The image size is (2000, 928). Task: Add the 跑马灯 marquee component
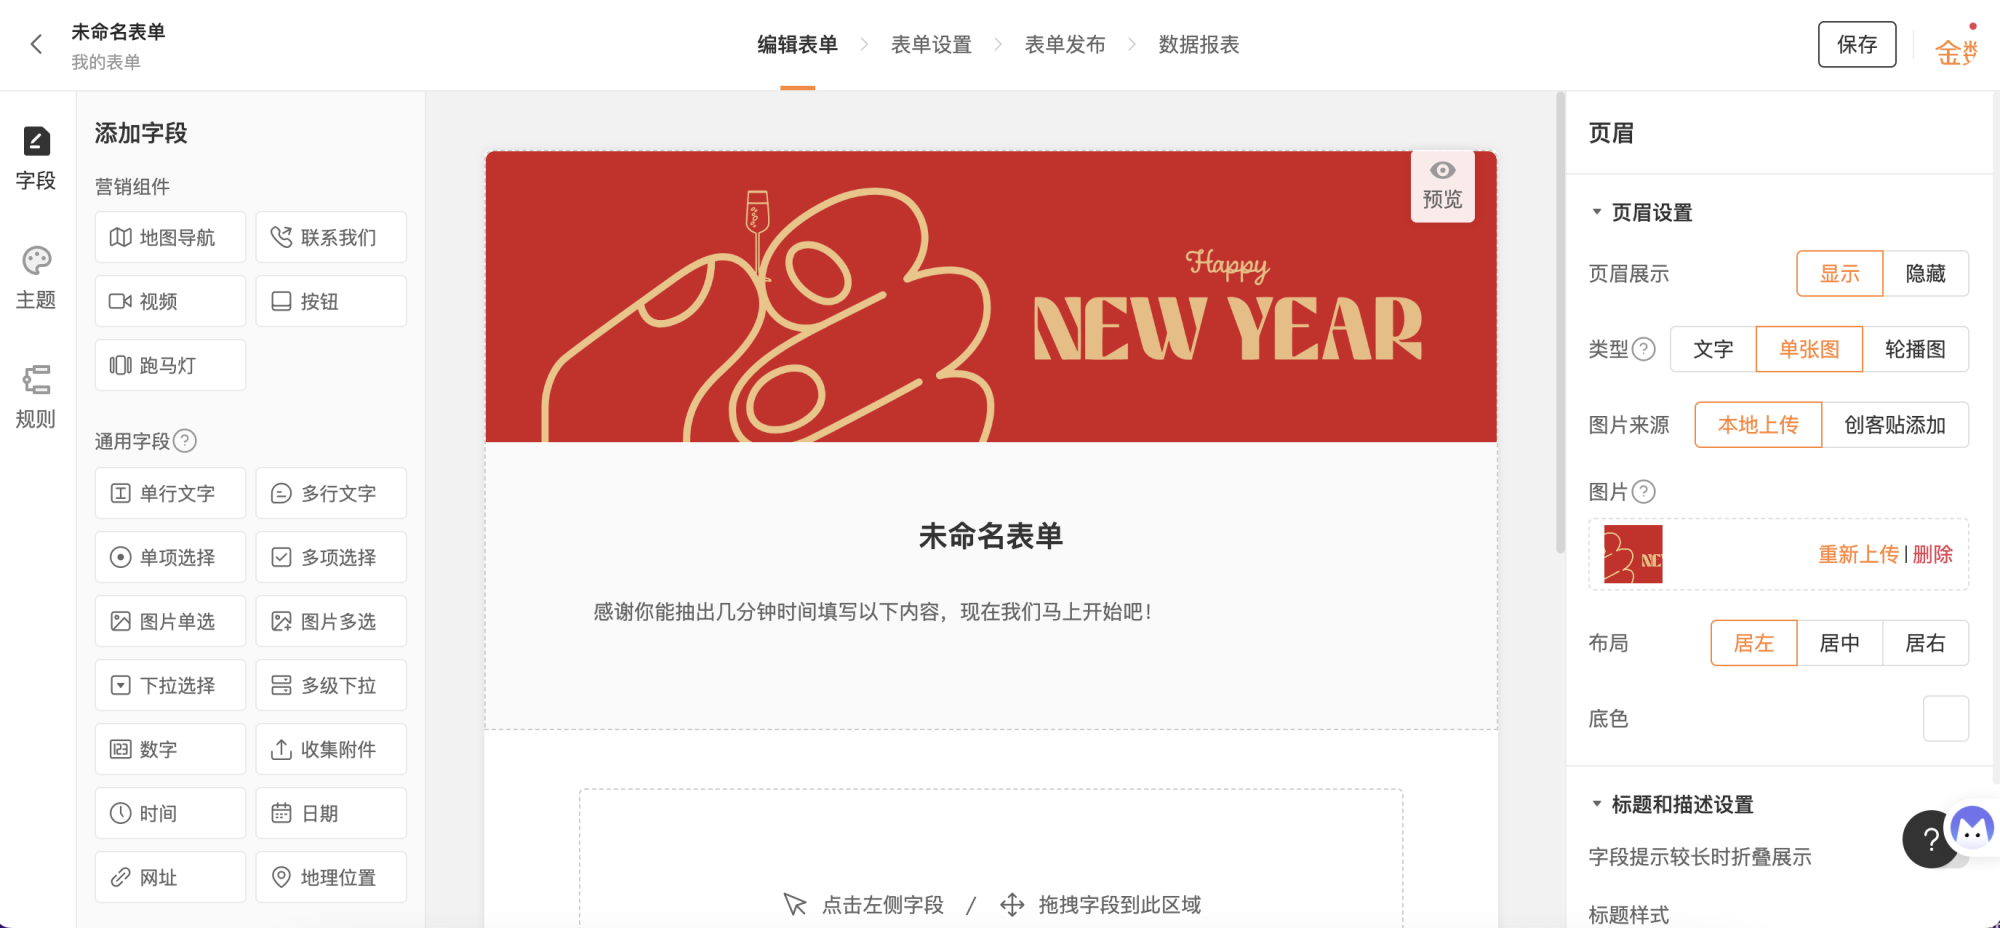click(x=170, y=365)
